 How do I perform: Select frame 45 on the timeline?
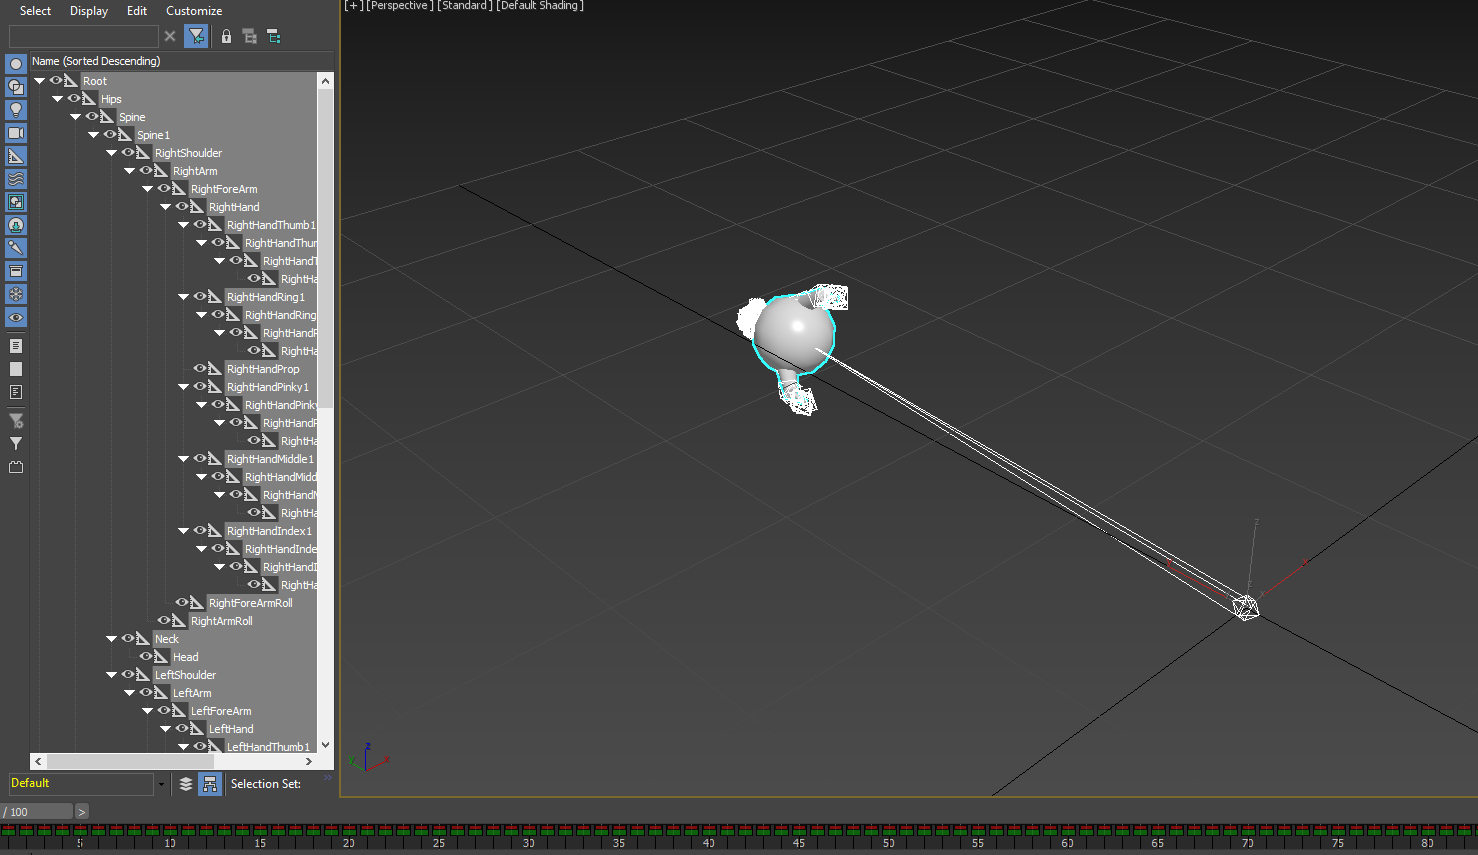797,843
